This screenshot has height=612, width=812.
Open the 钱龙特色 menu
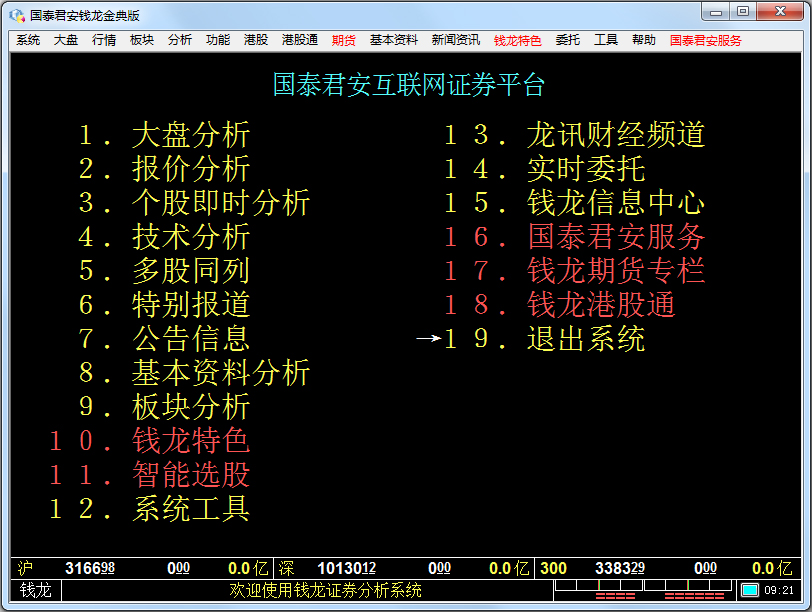(x=517, y=40)
